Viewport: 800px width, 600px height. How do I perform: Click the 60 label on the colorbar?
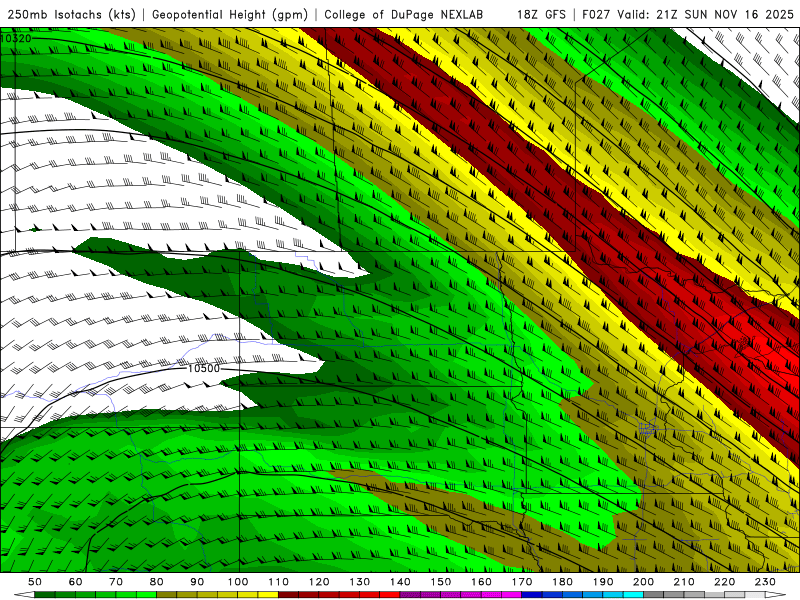[76, 582]
